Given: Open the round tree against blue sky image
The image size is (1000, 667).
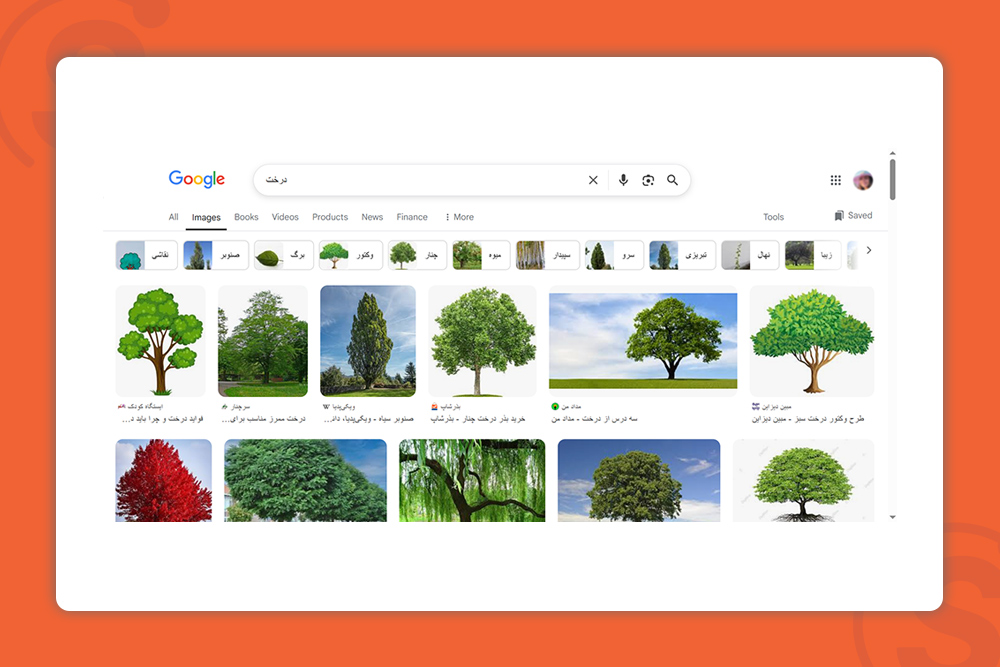Looking at the screenshot, I should pyautogui.click(x=639, y=480).
